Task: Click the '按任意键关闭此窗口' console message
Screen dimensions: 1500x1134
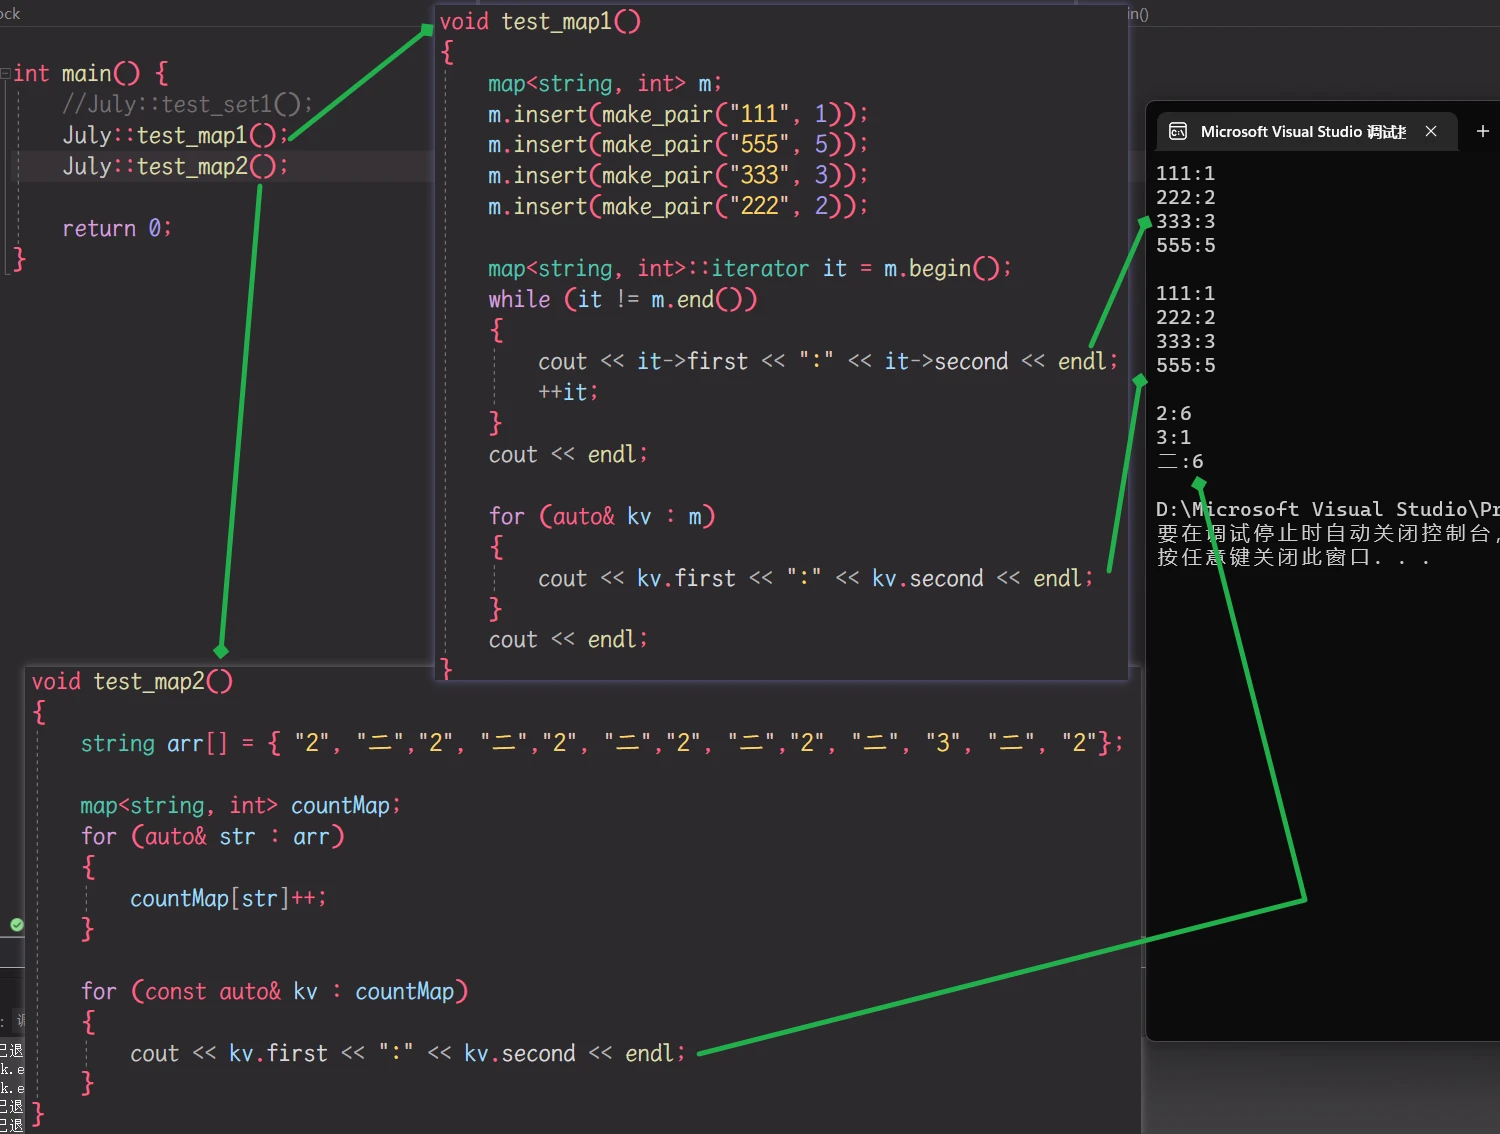Action: pyautogui.click(x=1293, y=557)
